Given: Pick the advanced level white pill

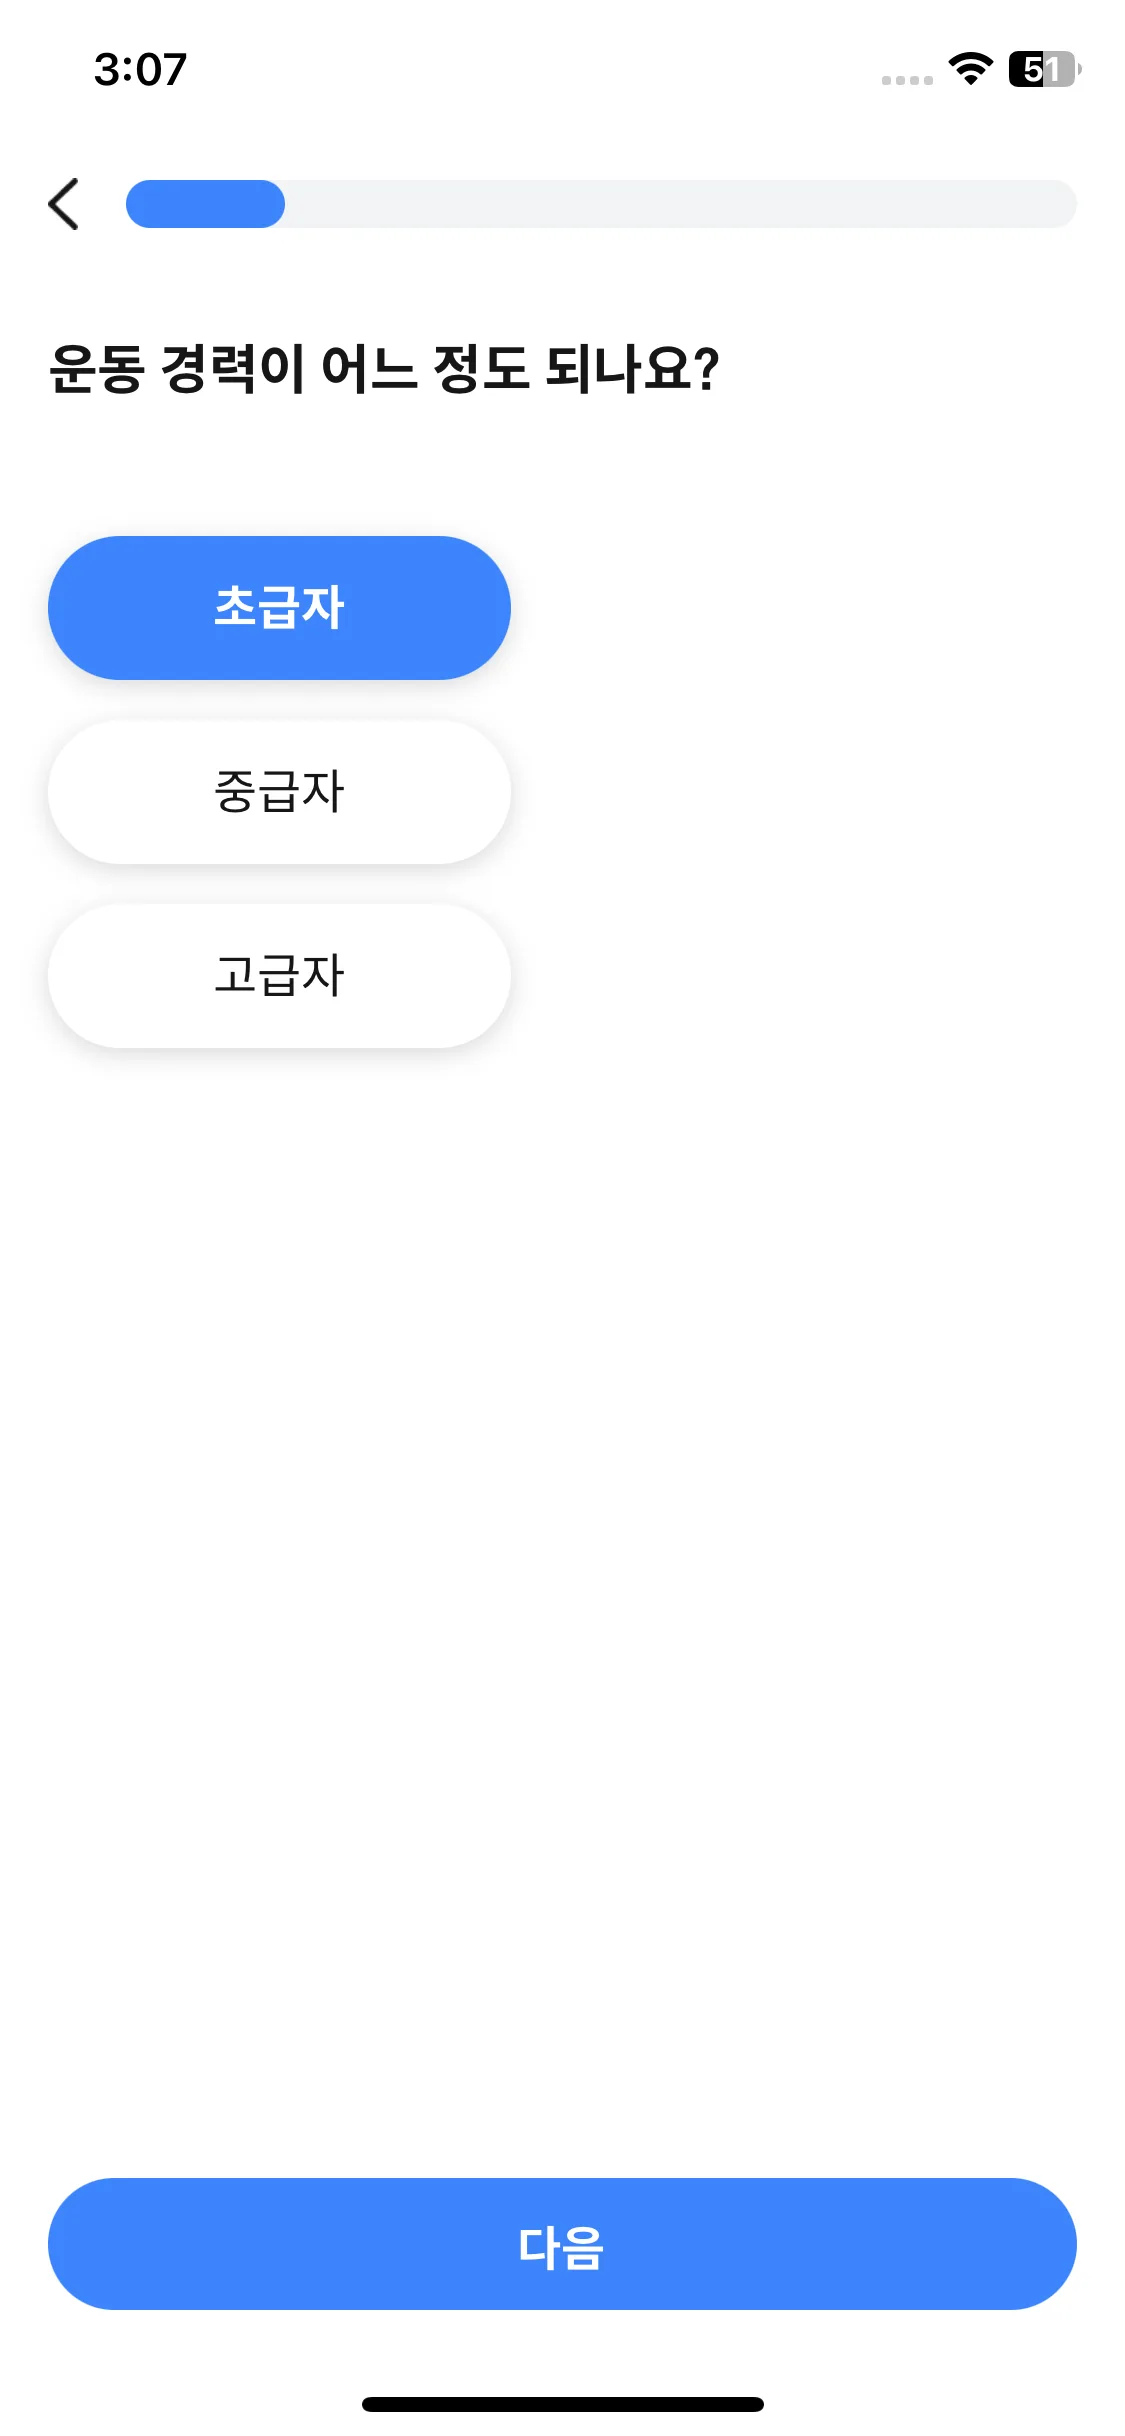Looking at the screenshot, I should pyautogui.click(x=279, y=976).
